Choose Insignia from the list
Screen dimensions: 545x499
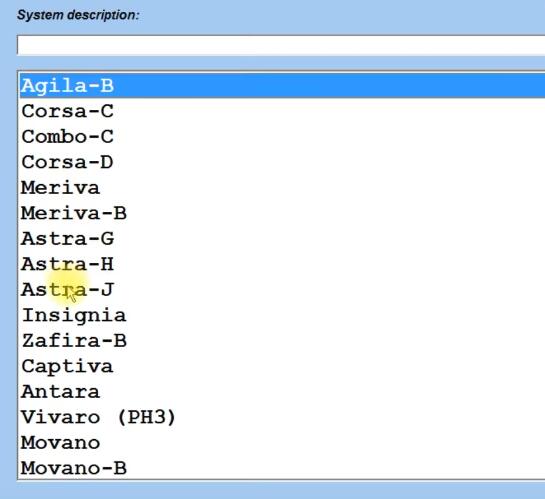(74, 316)
